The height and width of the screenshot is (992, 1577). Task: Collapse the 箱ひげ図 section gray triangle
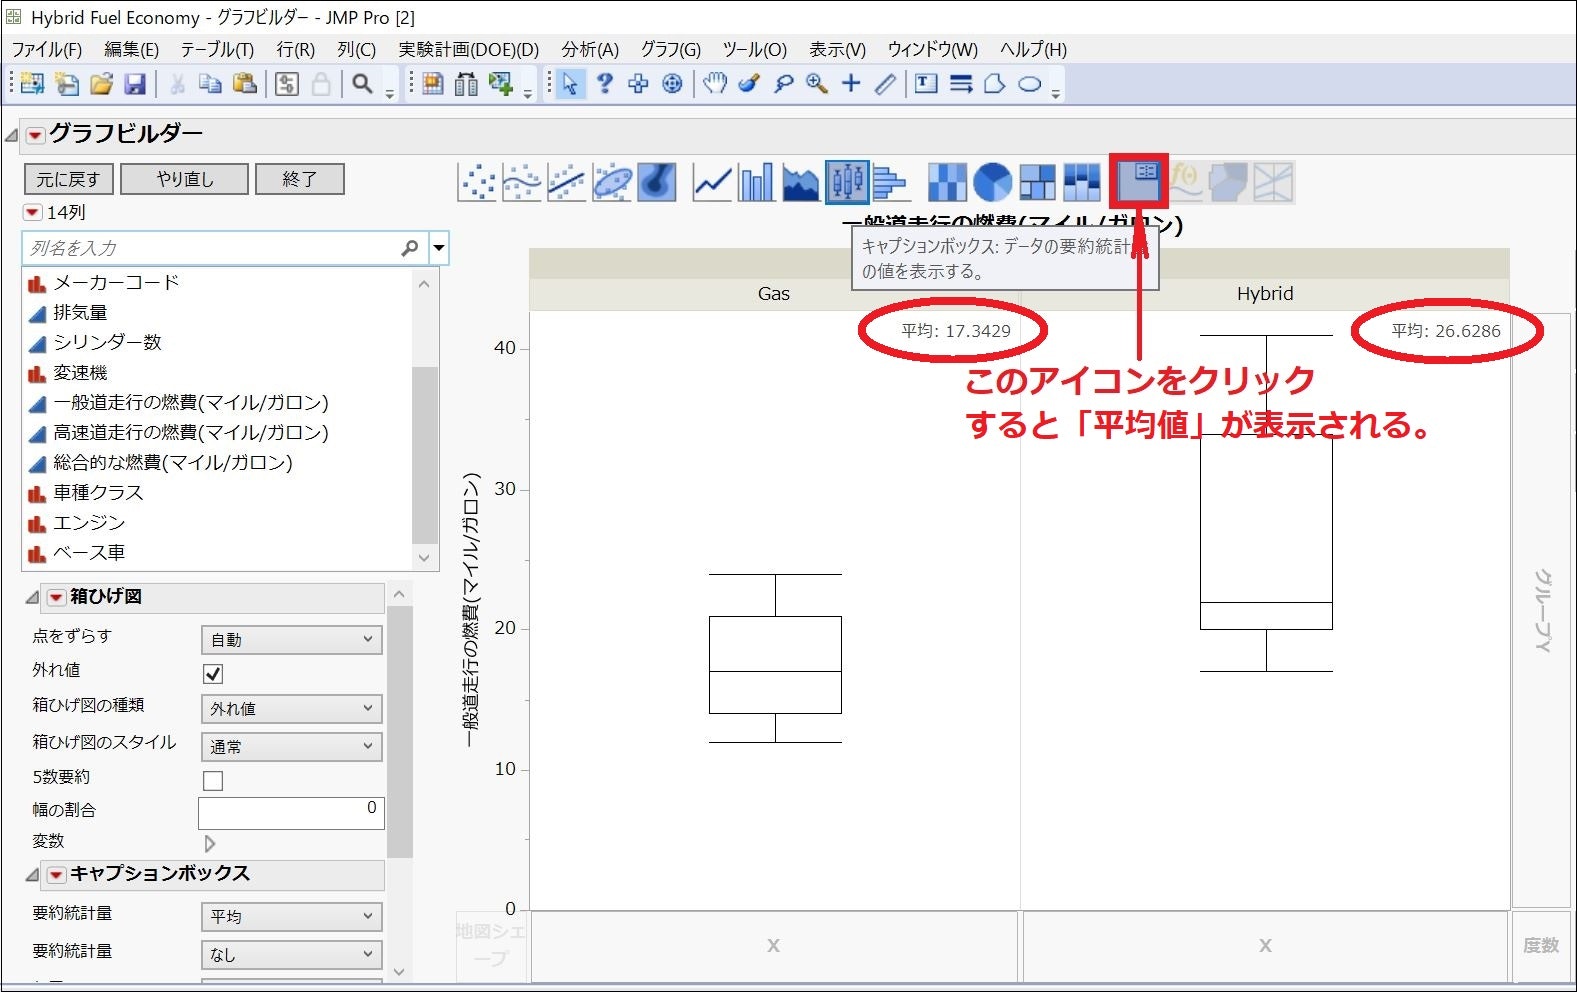32,597
